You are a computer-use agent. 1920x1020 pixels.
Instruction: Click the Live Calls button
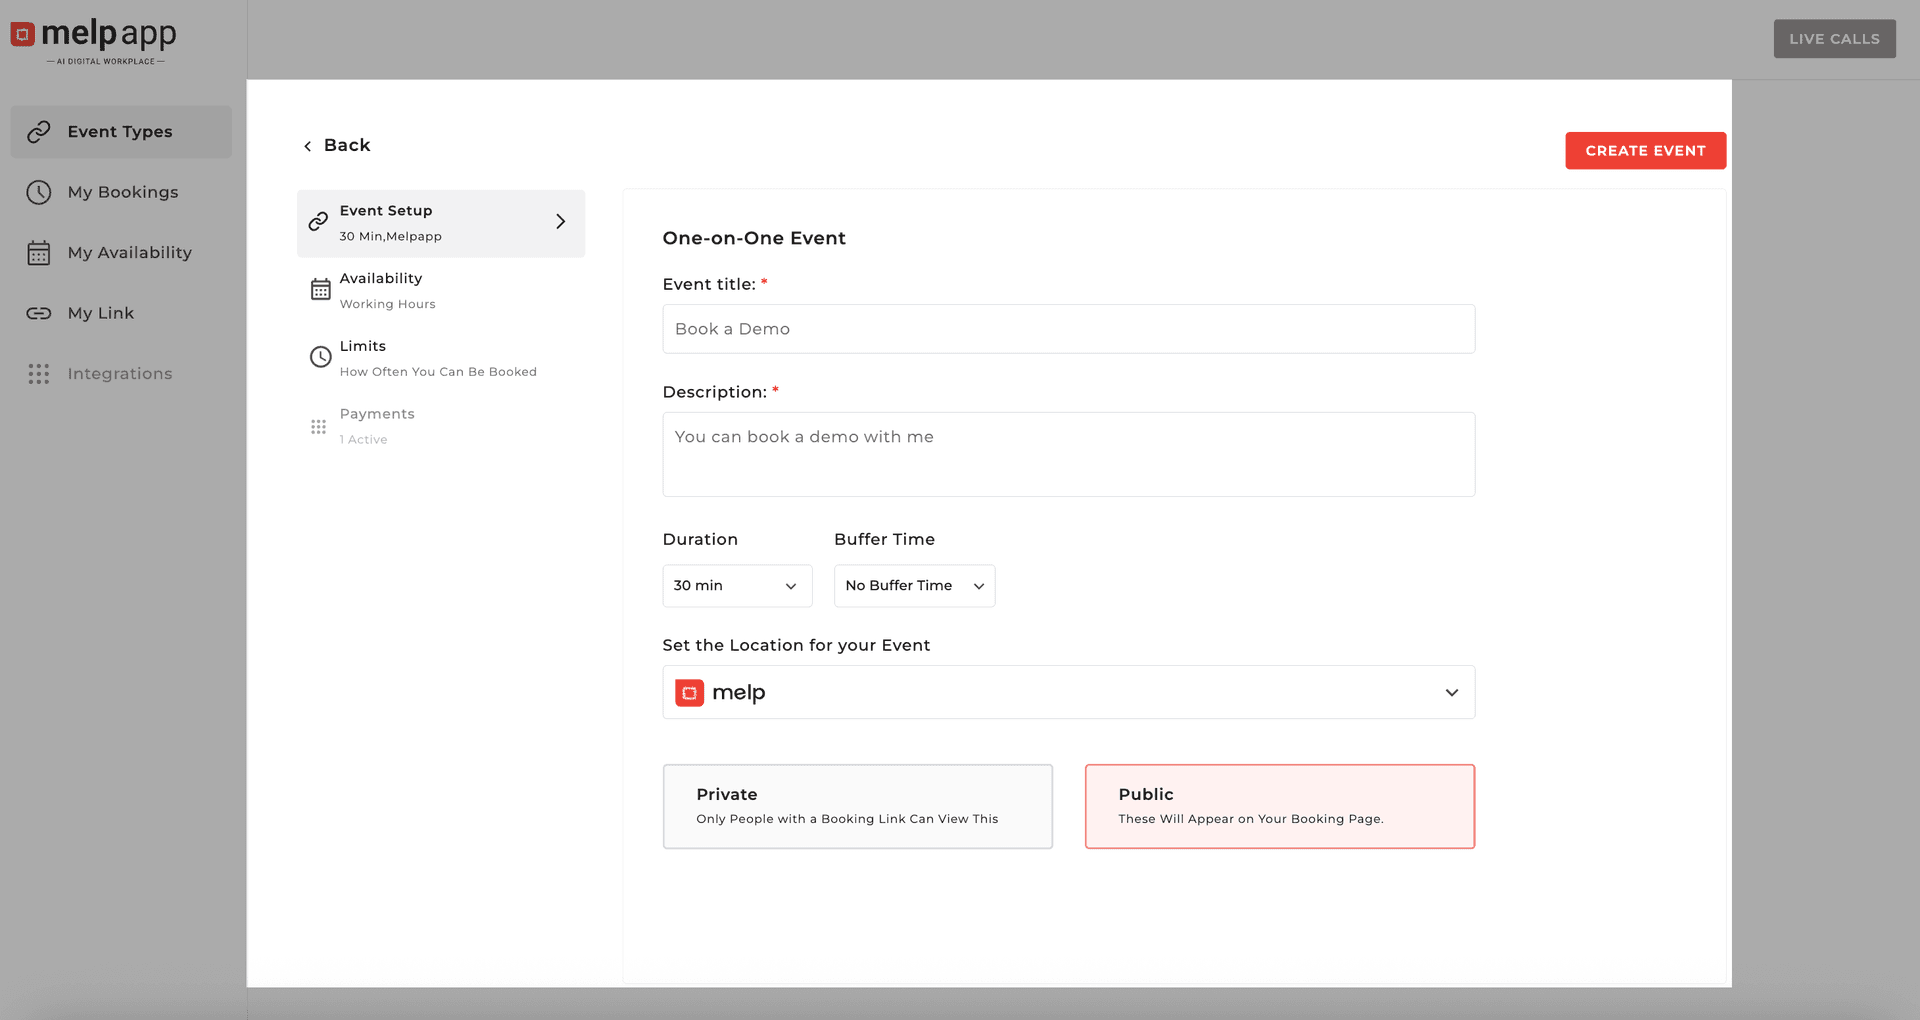(x=1834, y=39)
